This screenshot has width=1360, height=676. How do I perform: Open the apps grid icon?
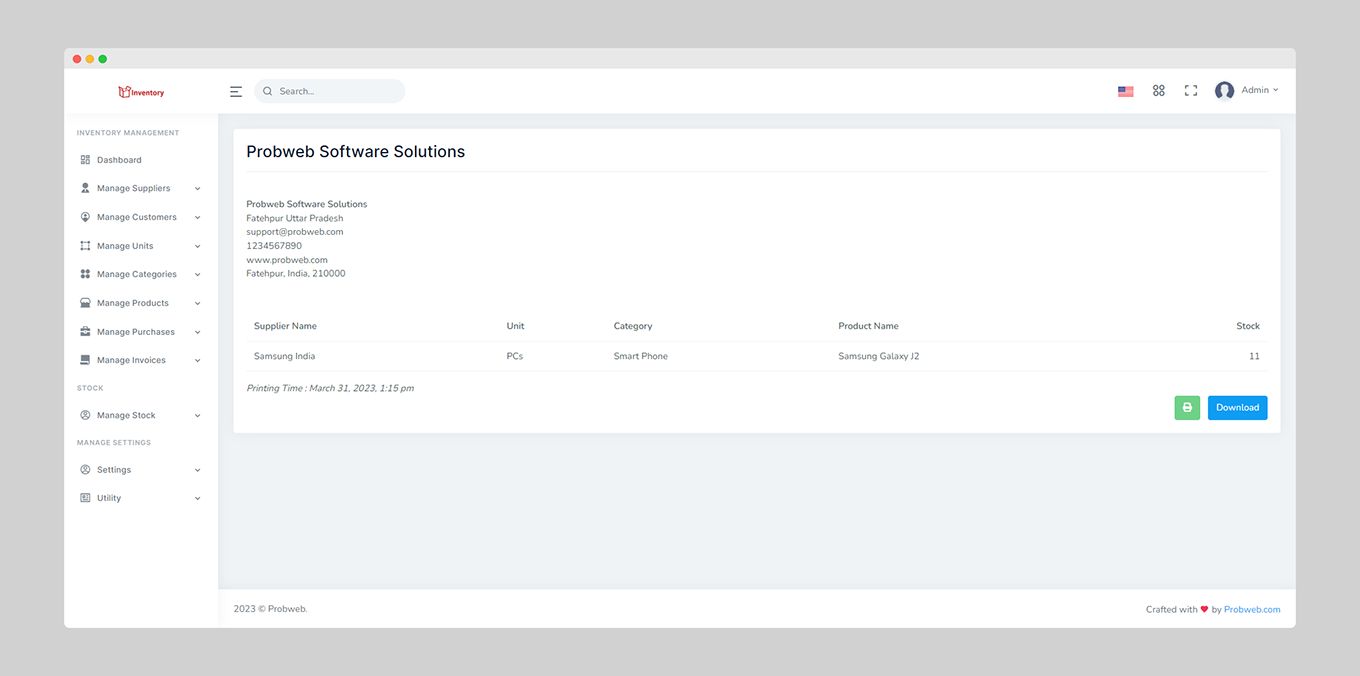[1158, 91]
